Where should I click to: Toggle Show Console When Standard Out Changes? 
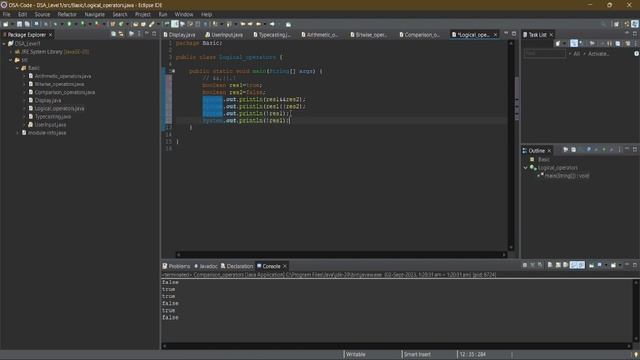point(573,265)
